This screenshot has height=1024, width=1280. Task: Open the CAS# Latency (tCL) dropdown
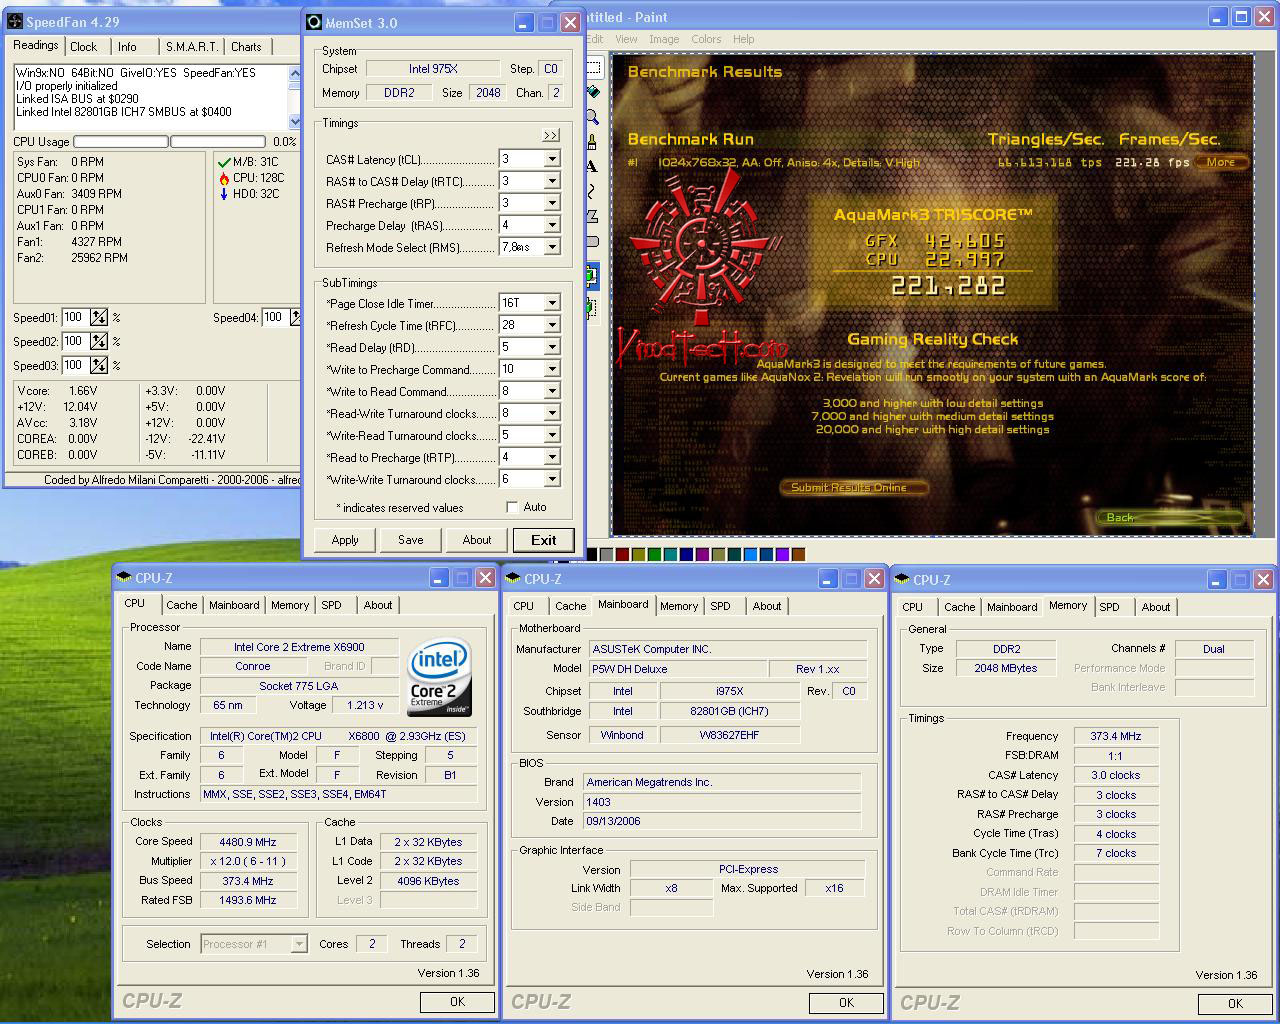click(551, 159)
